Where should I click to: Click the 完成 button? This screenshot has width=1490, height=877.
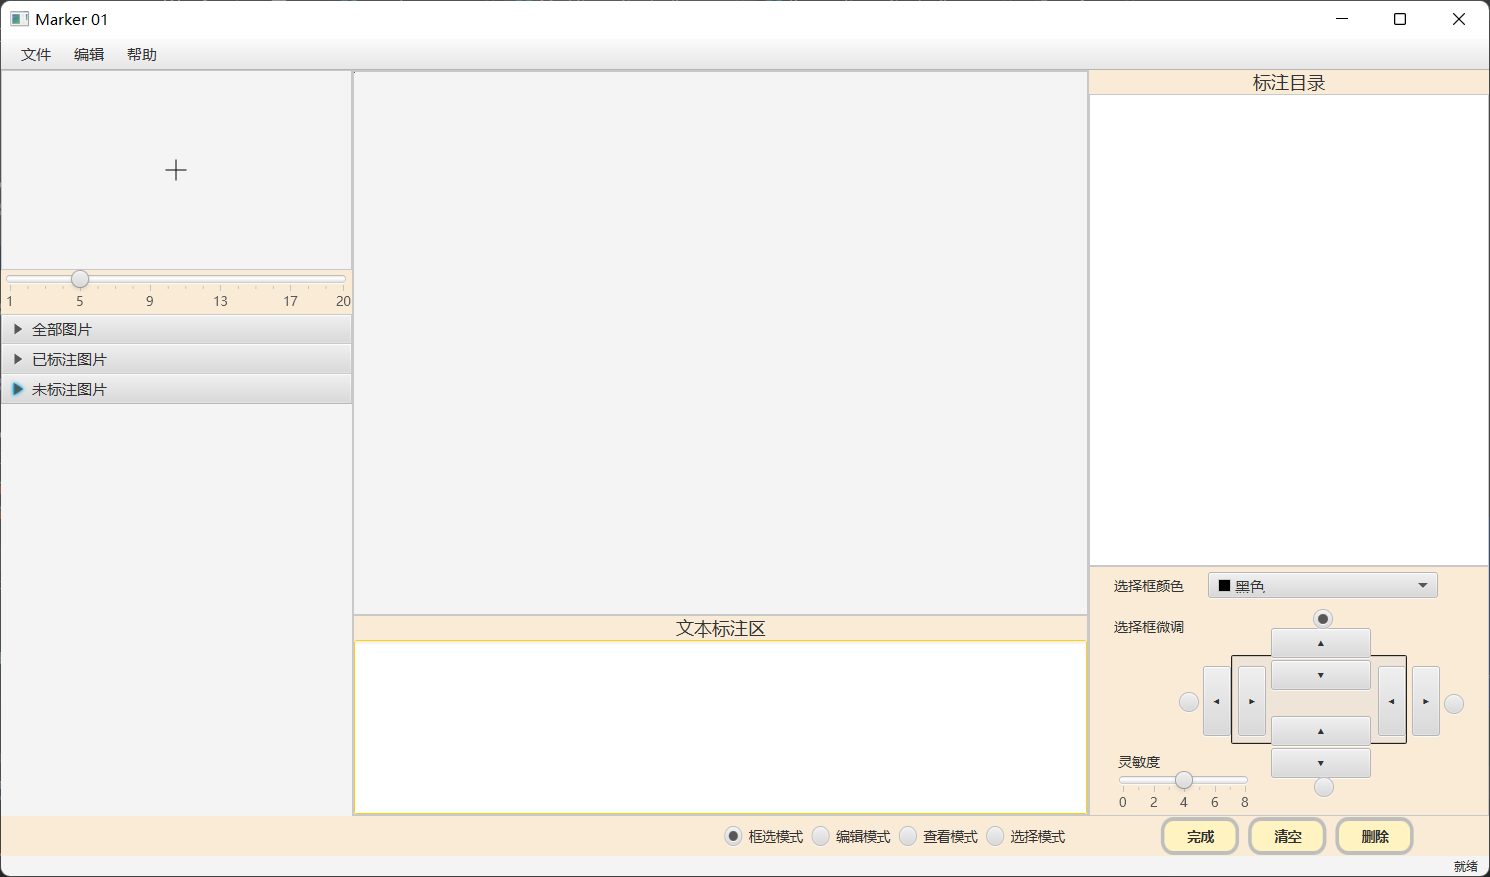point(1200,836)
